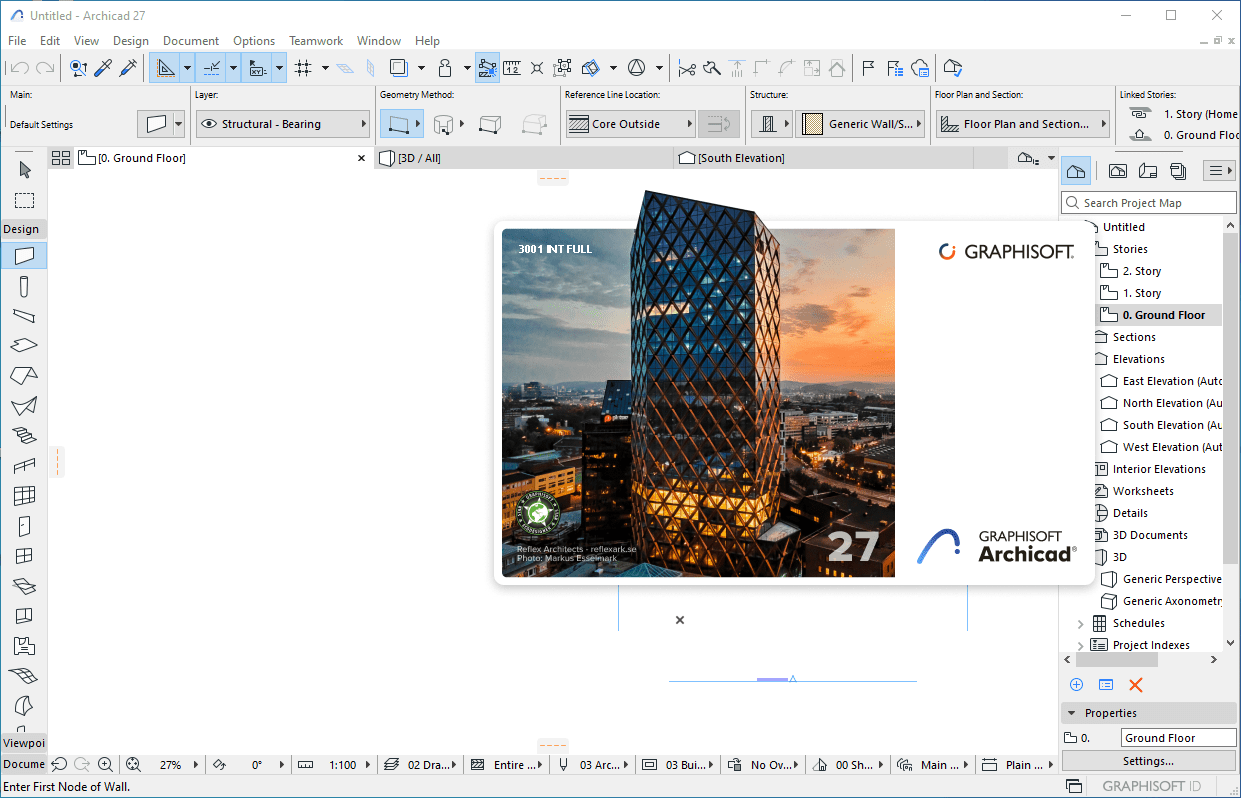Open the Design menu

[x=131, y=41]
